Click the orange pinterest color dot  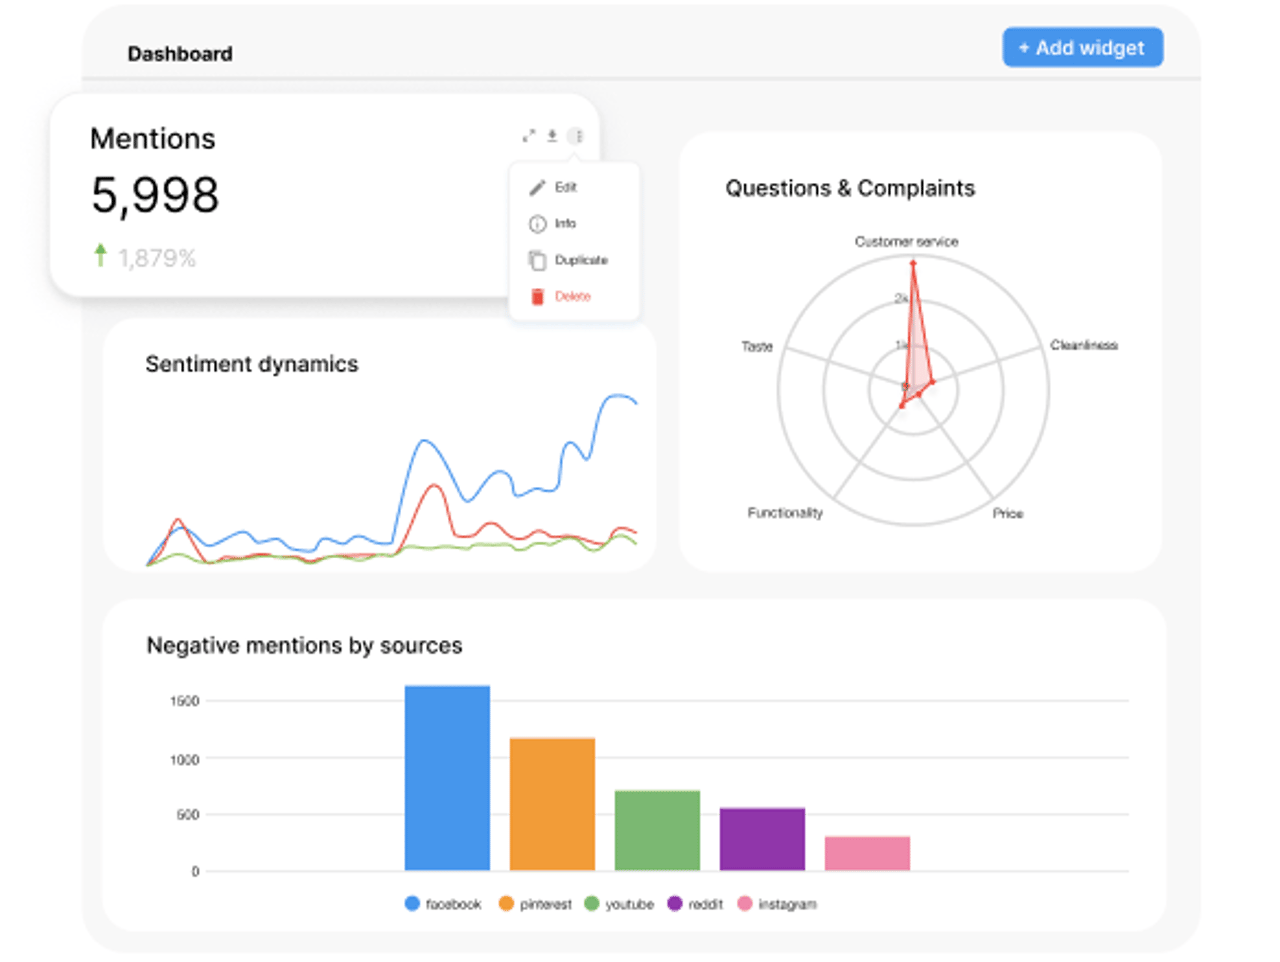(508, 902)
